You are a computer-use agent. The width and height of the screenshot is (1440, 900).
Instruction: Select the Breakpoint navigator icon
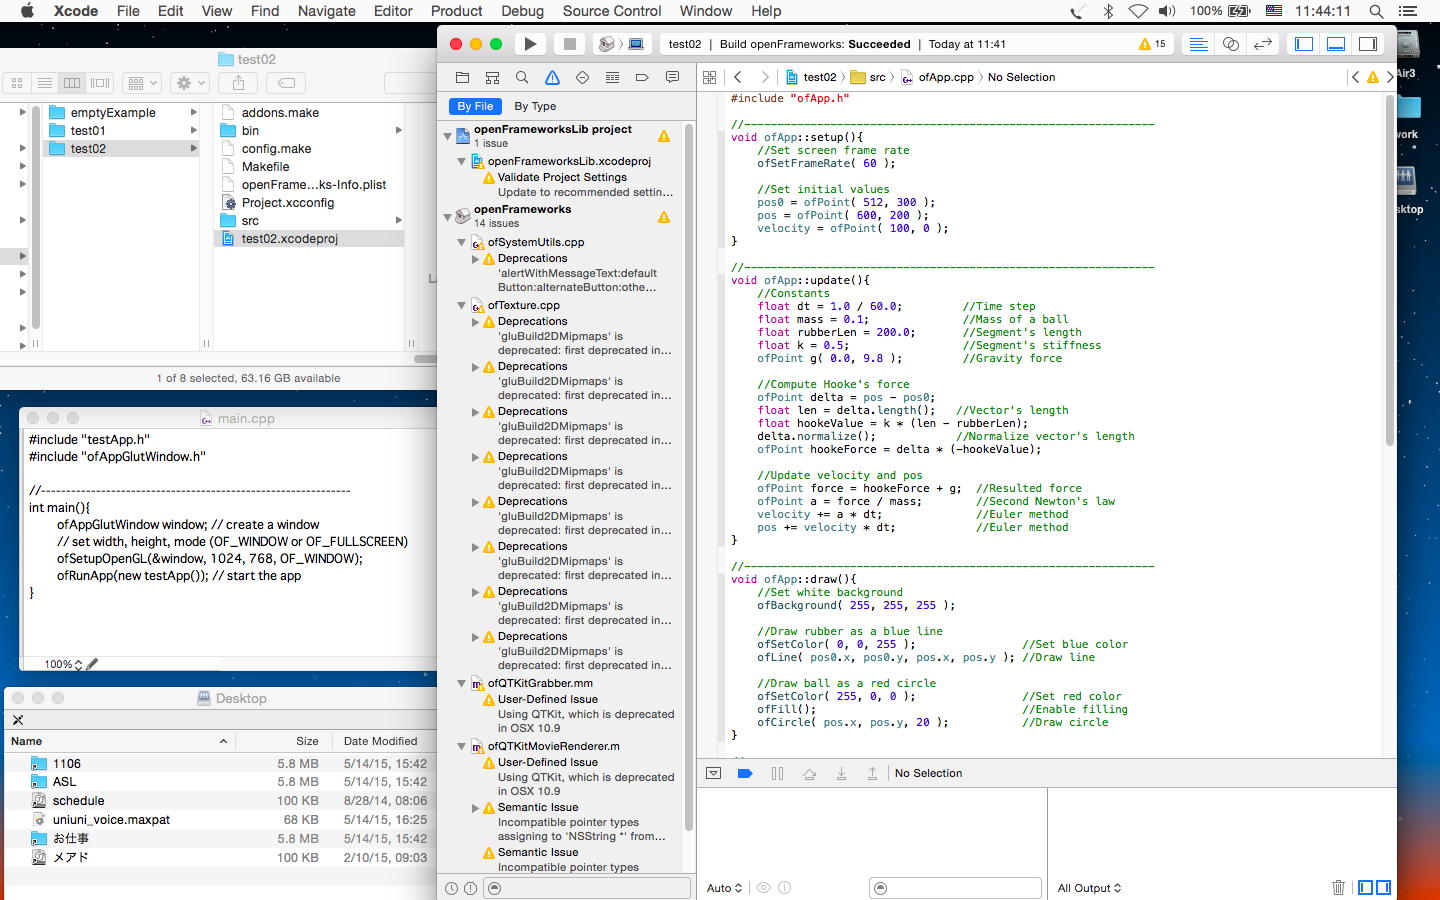(642, 77)
